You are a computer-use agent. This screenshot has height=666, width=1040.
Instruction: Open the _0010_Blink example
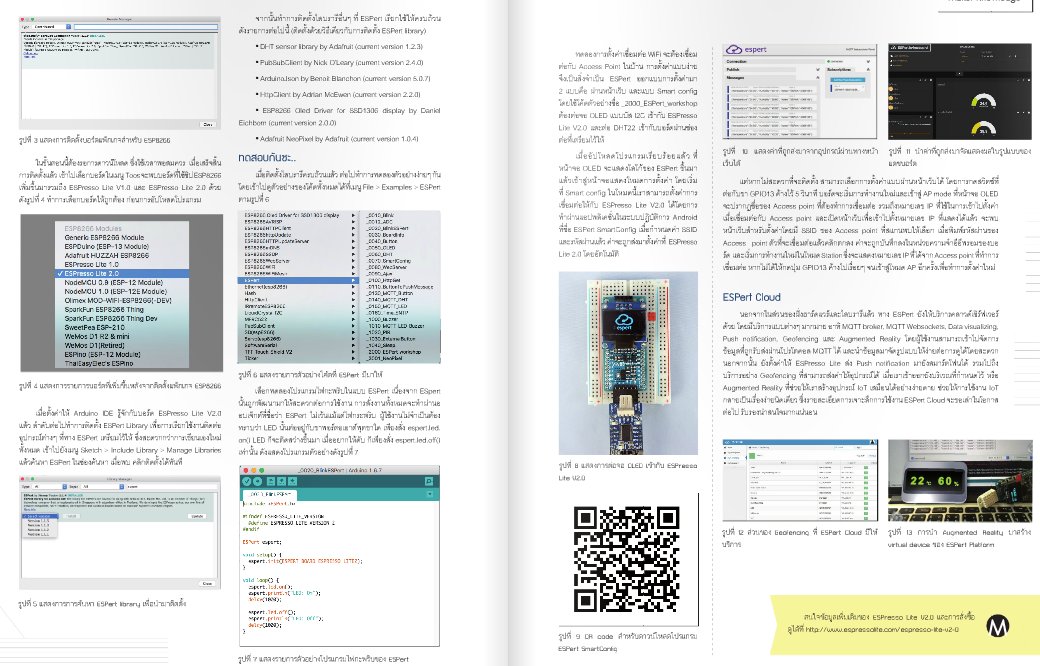pyautogui.click(x=380, y=215)
